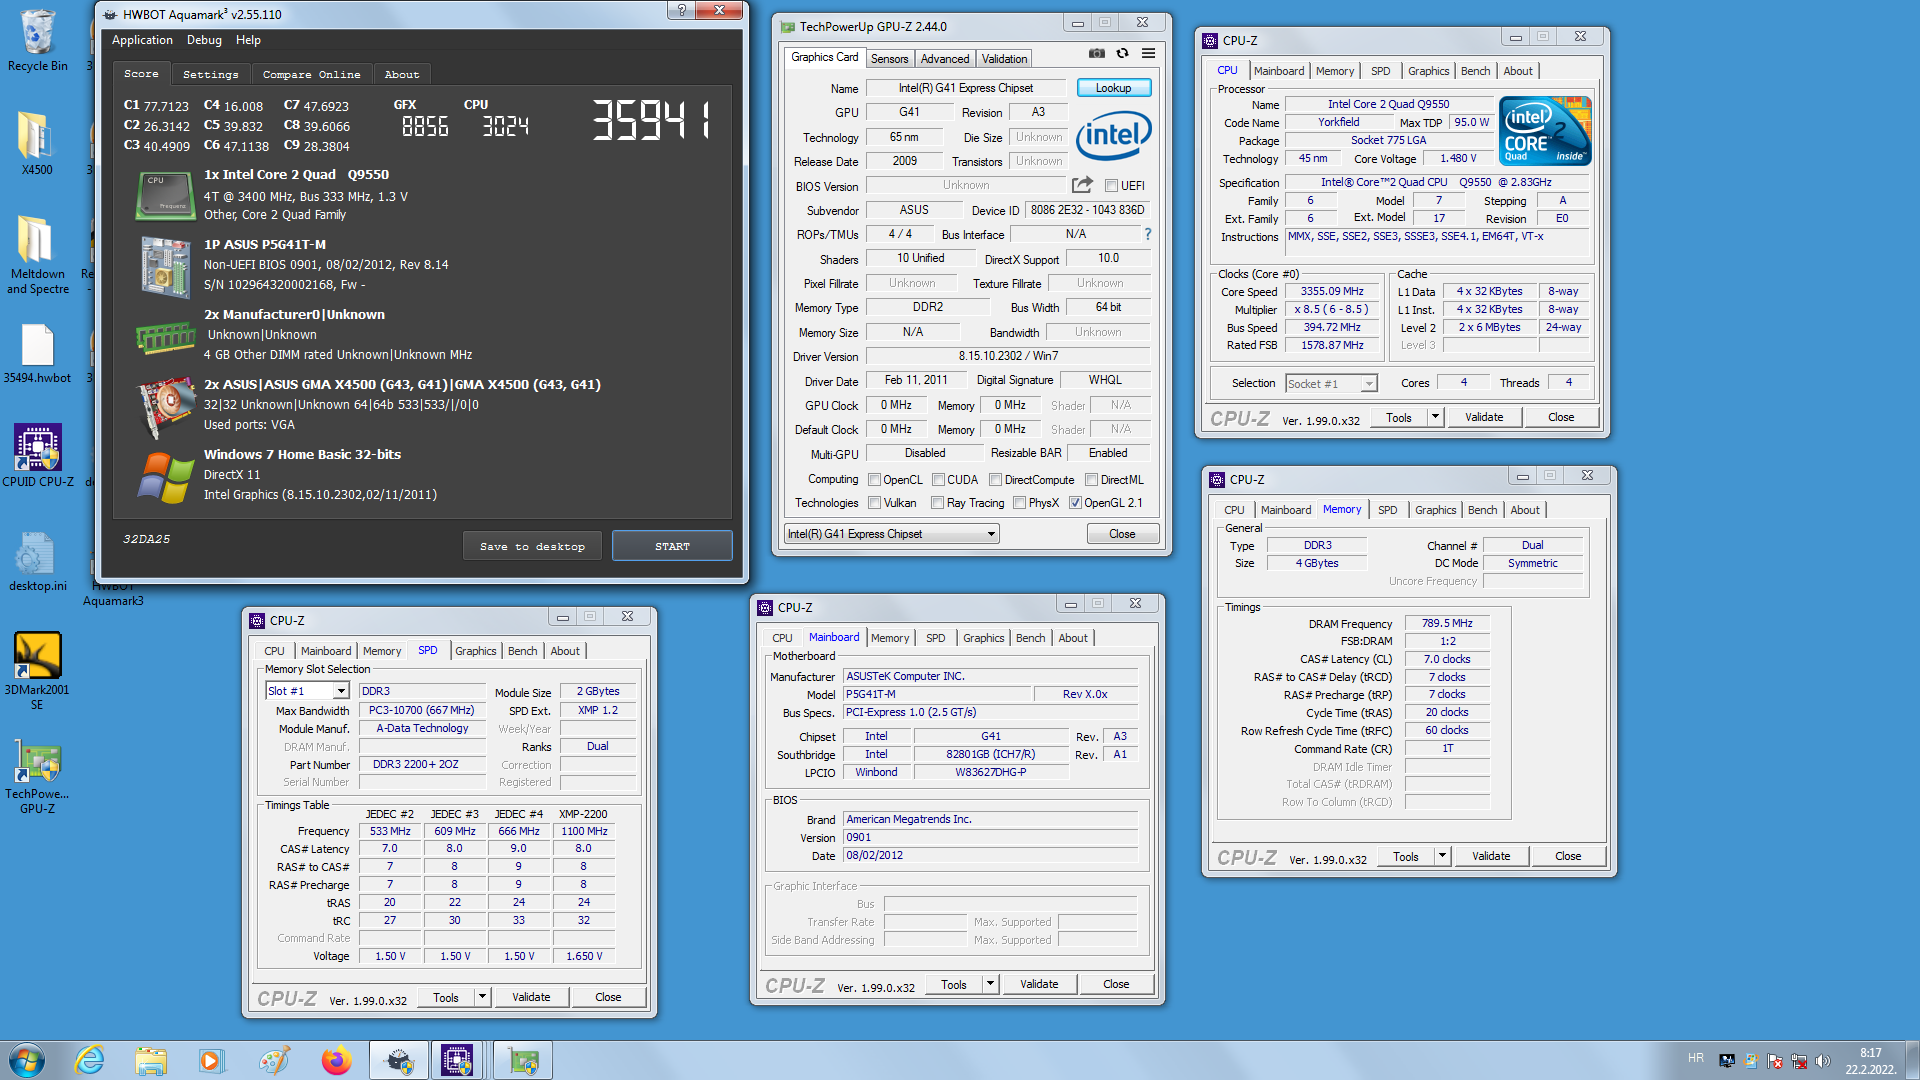The image size is (1920, 1080).
Task: Open Windows Media Player from the taskbar
Action: click(211, 1060)
